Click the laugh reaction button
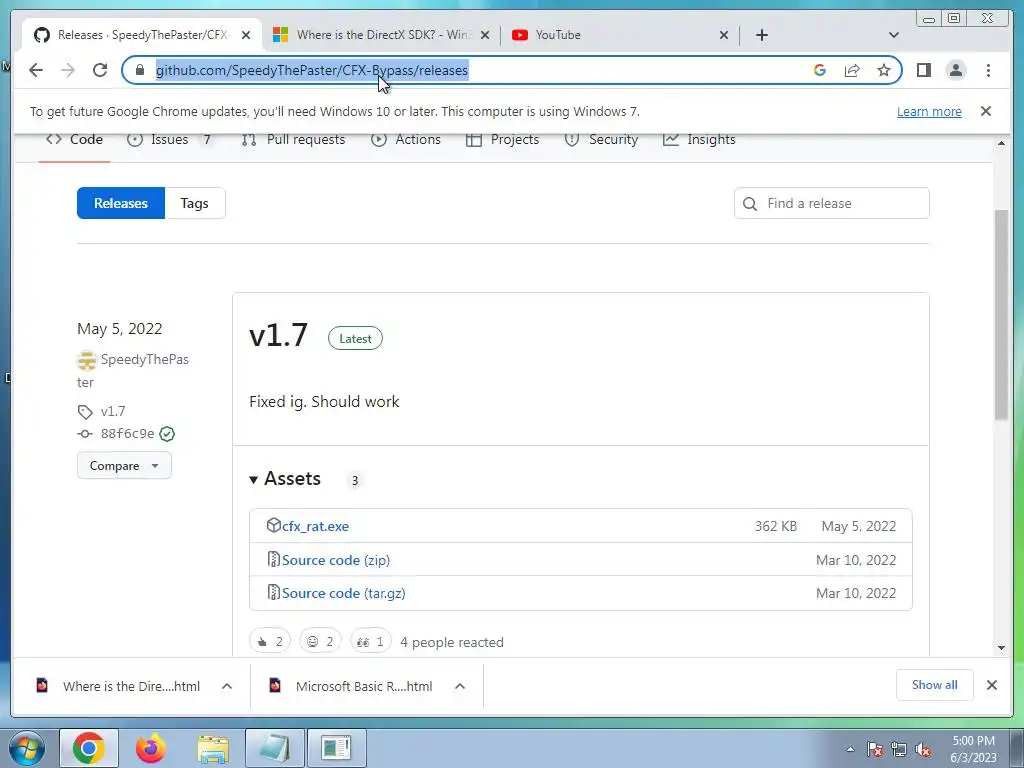Viewport: 1024px width, 768px height. (320, 642)
